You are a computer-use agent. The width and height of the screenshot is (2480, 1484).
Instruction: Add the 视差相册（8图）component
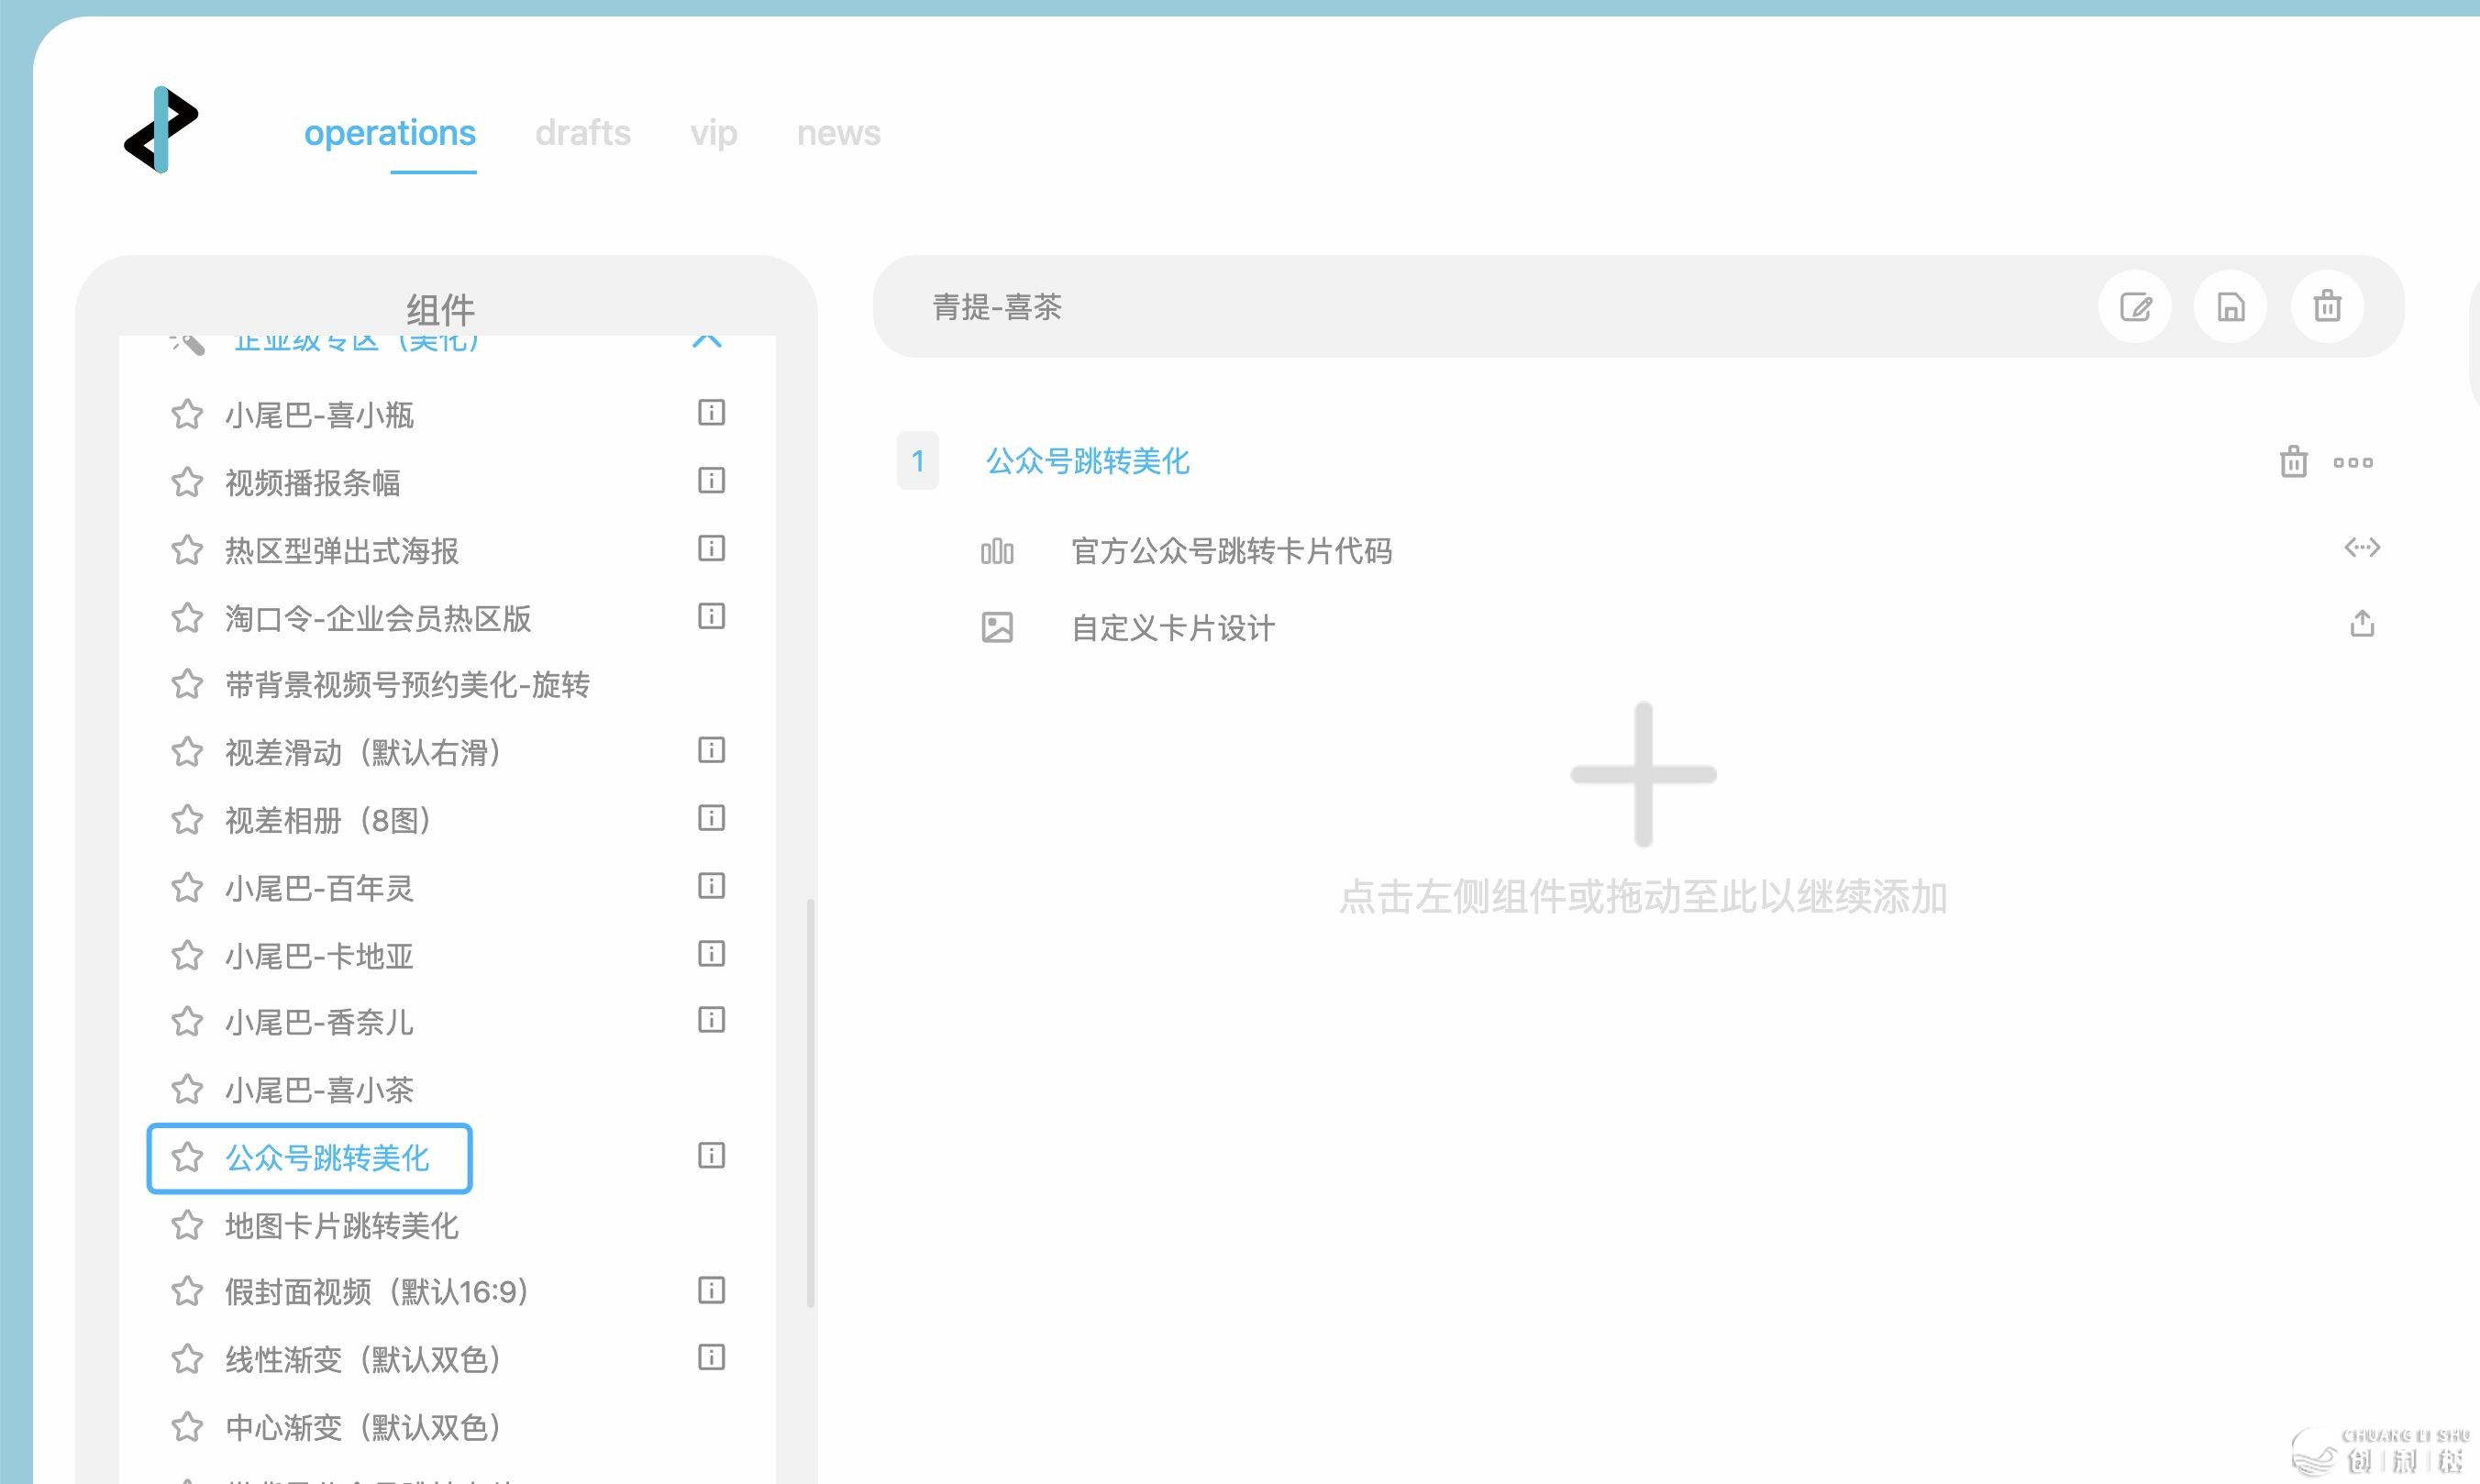coord(327,821)
